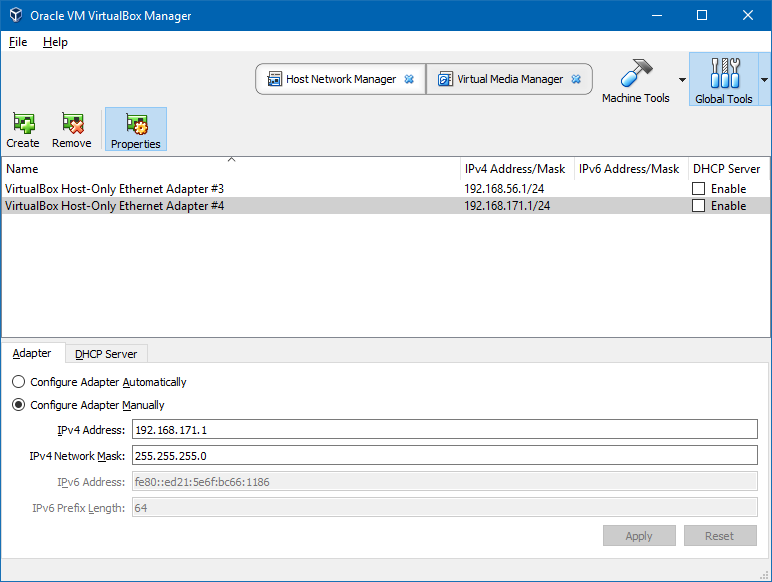This screenshot has width=772, height=582.
Task: Switch to the DHCP Server tab
Action: click(106, 354)
